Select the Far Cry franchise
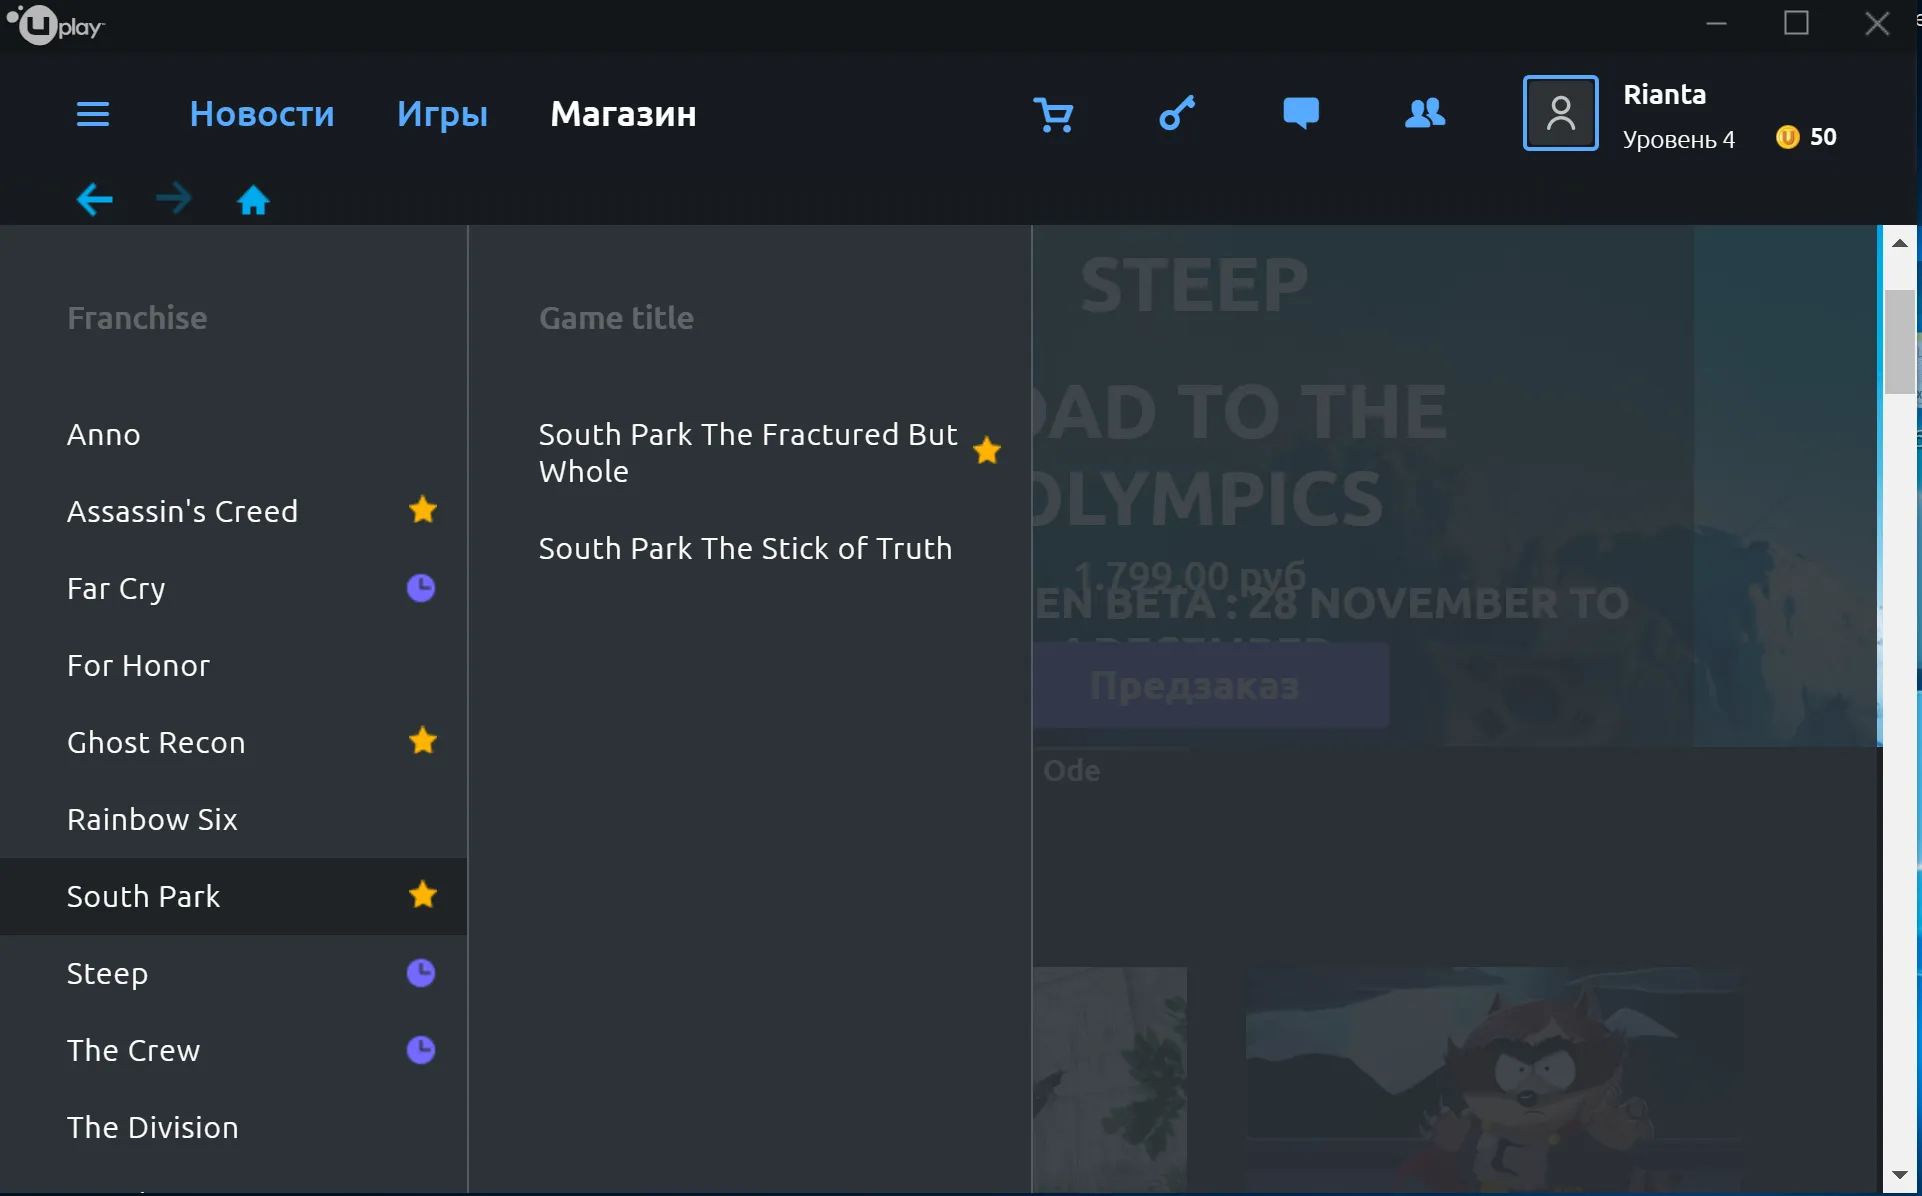The image size is (1922, 1196). coord(234,588)
